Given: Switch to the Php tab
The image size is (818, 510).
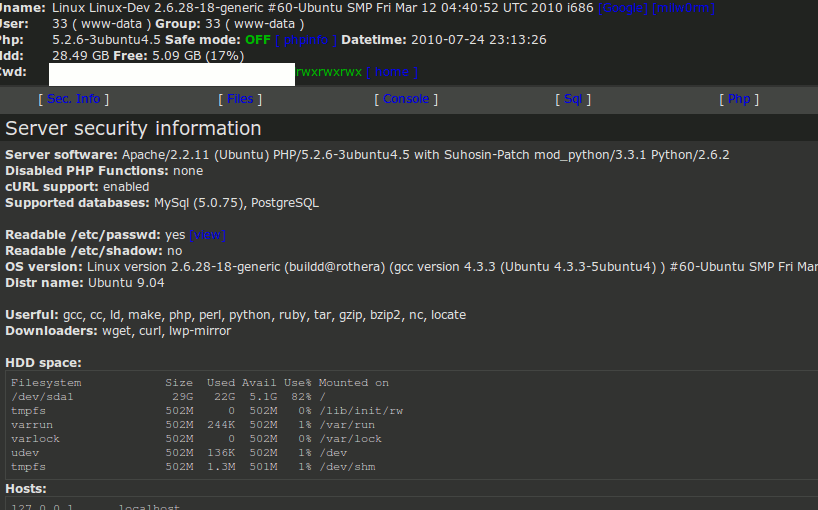Looking at the screenshot, I should click(739, 99).
